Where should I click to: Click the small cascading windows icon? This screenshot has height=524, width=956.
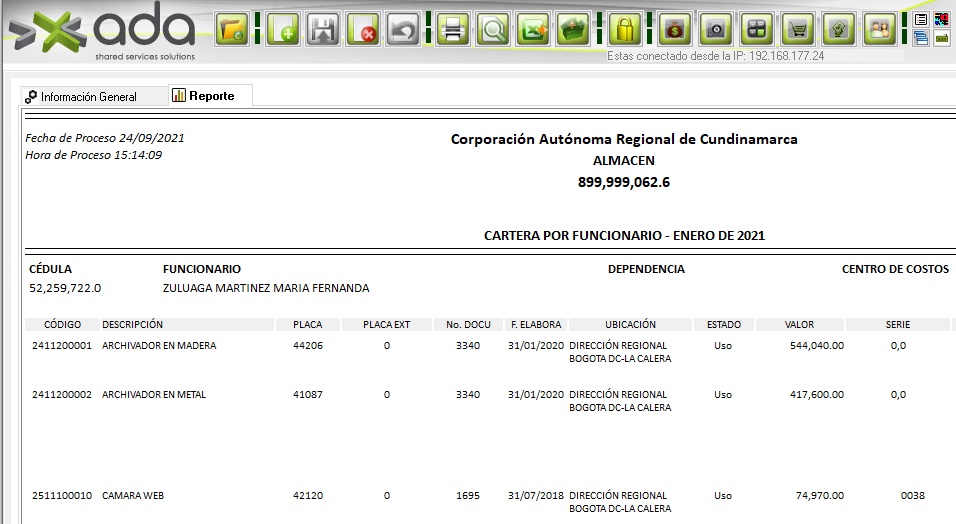pyautogui.click(x=921, y=39)
